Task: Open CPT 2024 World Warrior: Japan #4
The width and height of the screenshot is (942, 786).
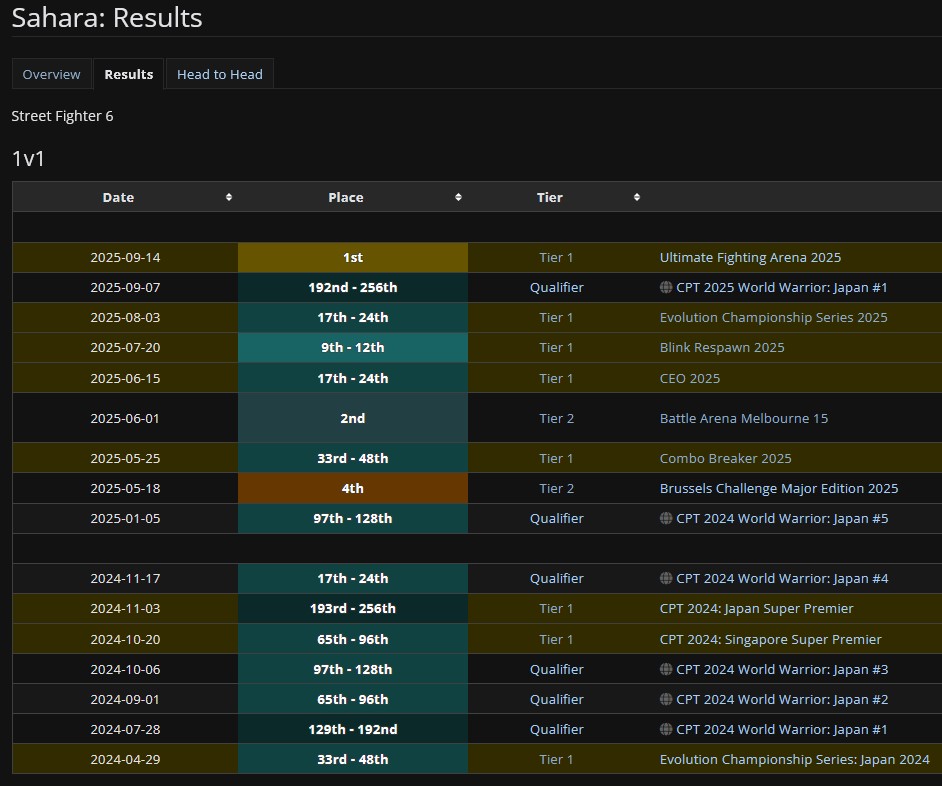Action: coord(782,578)
